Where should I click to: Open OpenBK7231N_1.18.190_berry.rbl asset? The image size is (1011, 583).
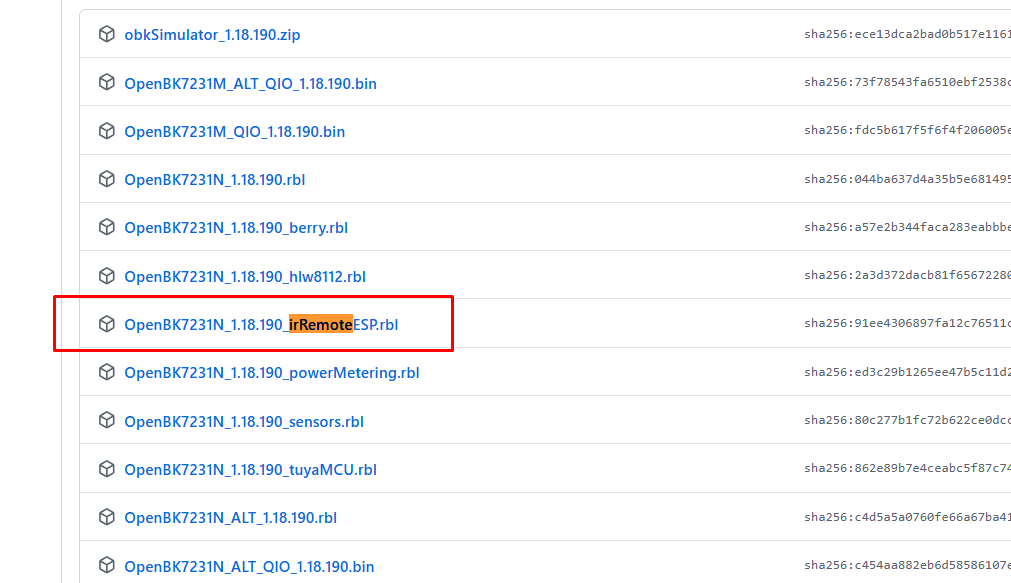coord(236,228)
